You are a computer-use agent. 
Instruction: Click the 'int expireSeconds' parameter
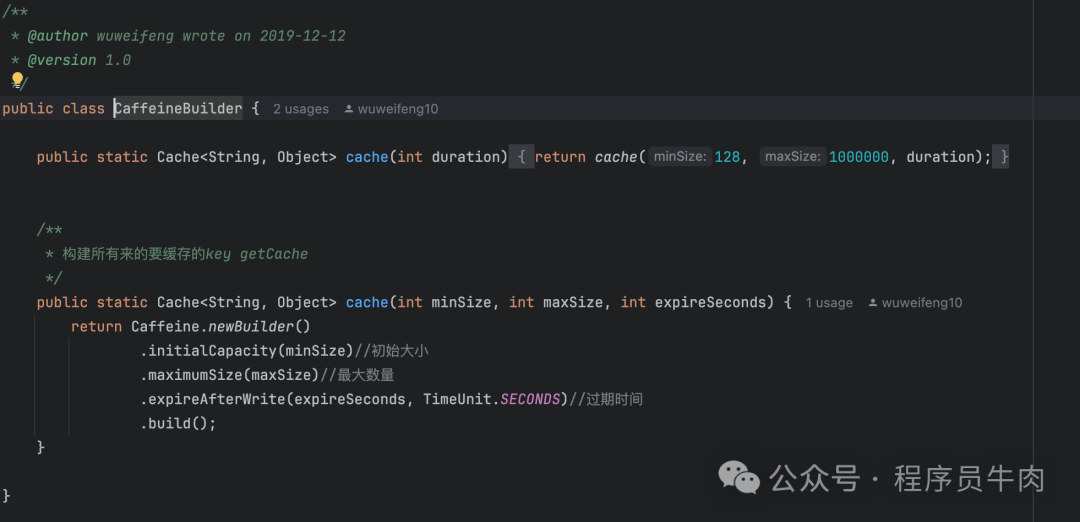pos(693,302)
